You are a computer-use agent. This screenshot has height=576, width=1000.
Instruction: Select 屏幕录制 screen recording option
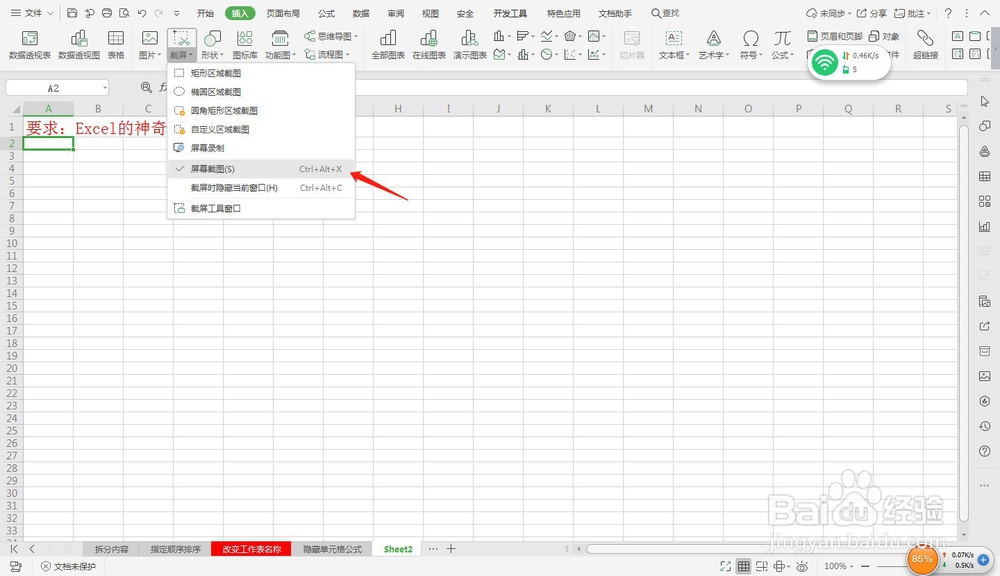point(210,147)
